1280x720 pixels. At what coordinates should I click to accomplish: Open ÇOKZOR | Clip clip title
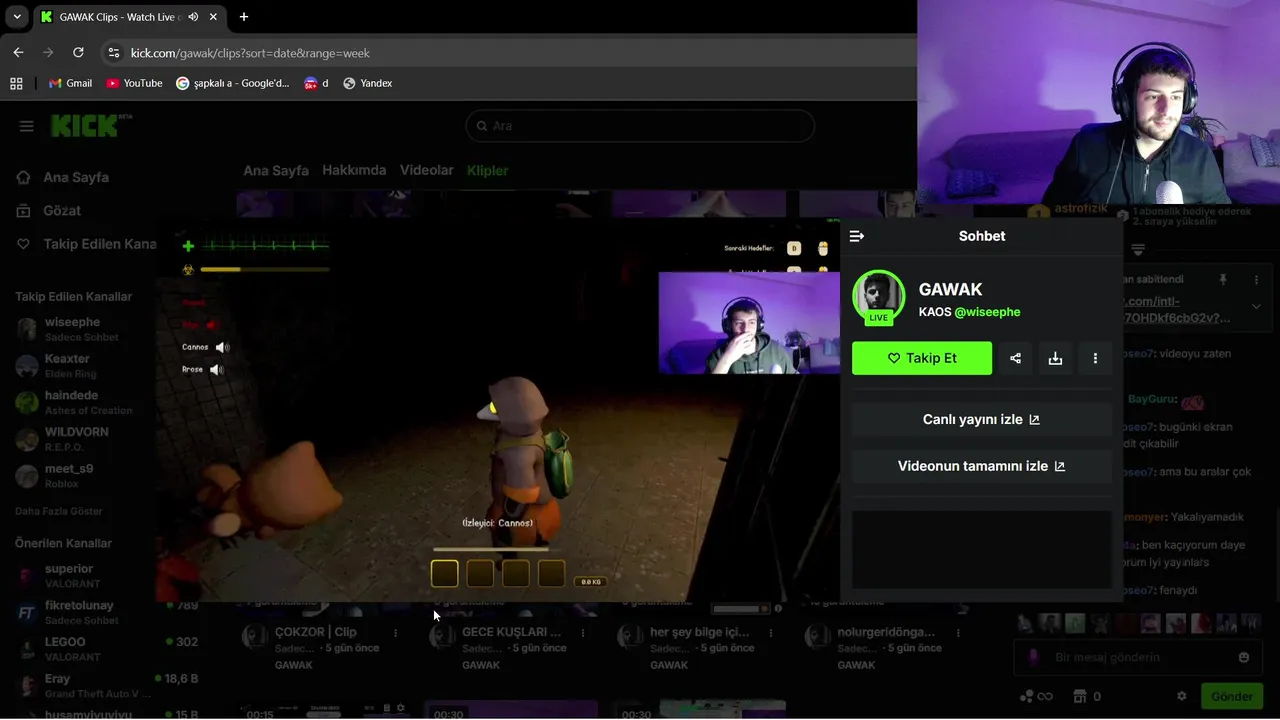[x=316, y=632]
